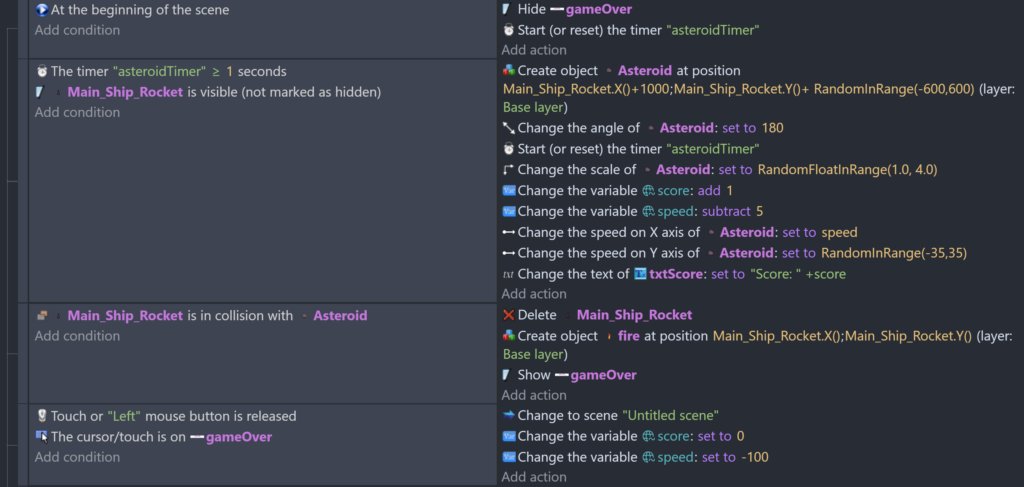Click the 'Hide gameOver' action icon
1024x487 pixels.
508,9
